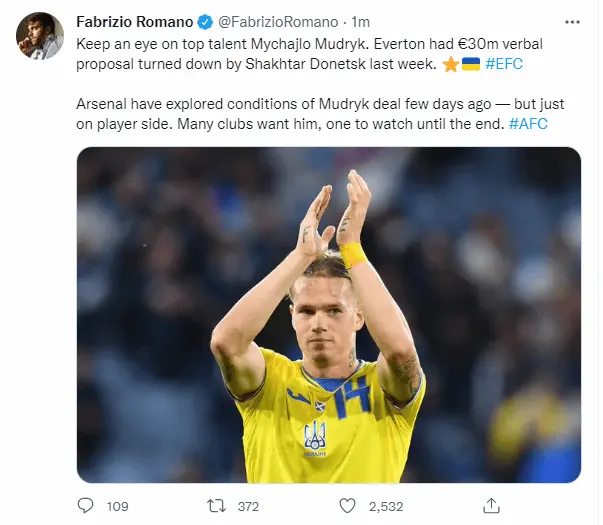603x525 pixels.
Task: Click the 109 replies count
Action: pyautogui.click(x=117, y=506)
